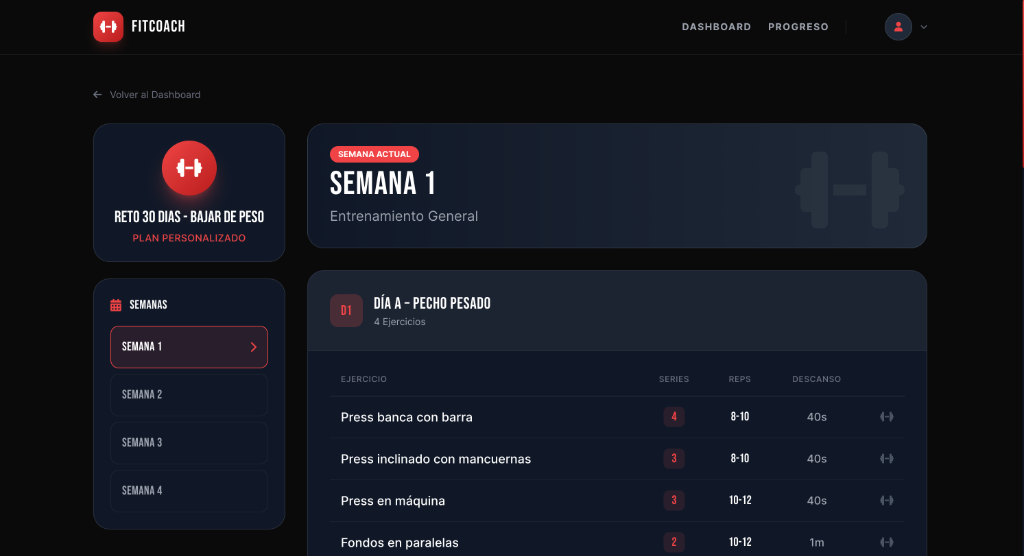Choose Semana 4 from the sidebar
Viewport: 1024px width, 556px height.
pos(189,491)
